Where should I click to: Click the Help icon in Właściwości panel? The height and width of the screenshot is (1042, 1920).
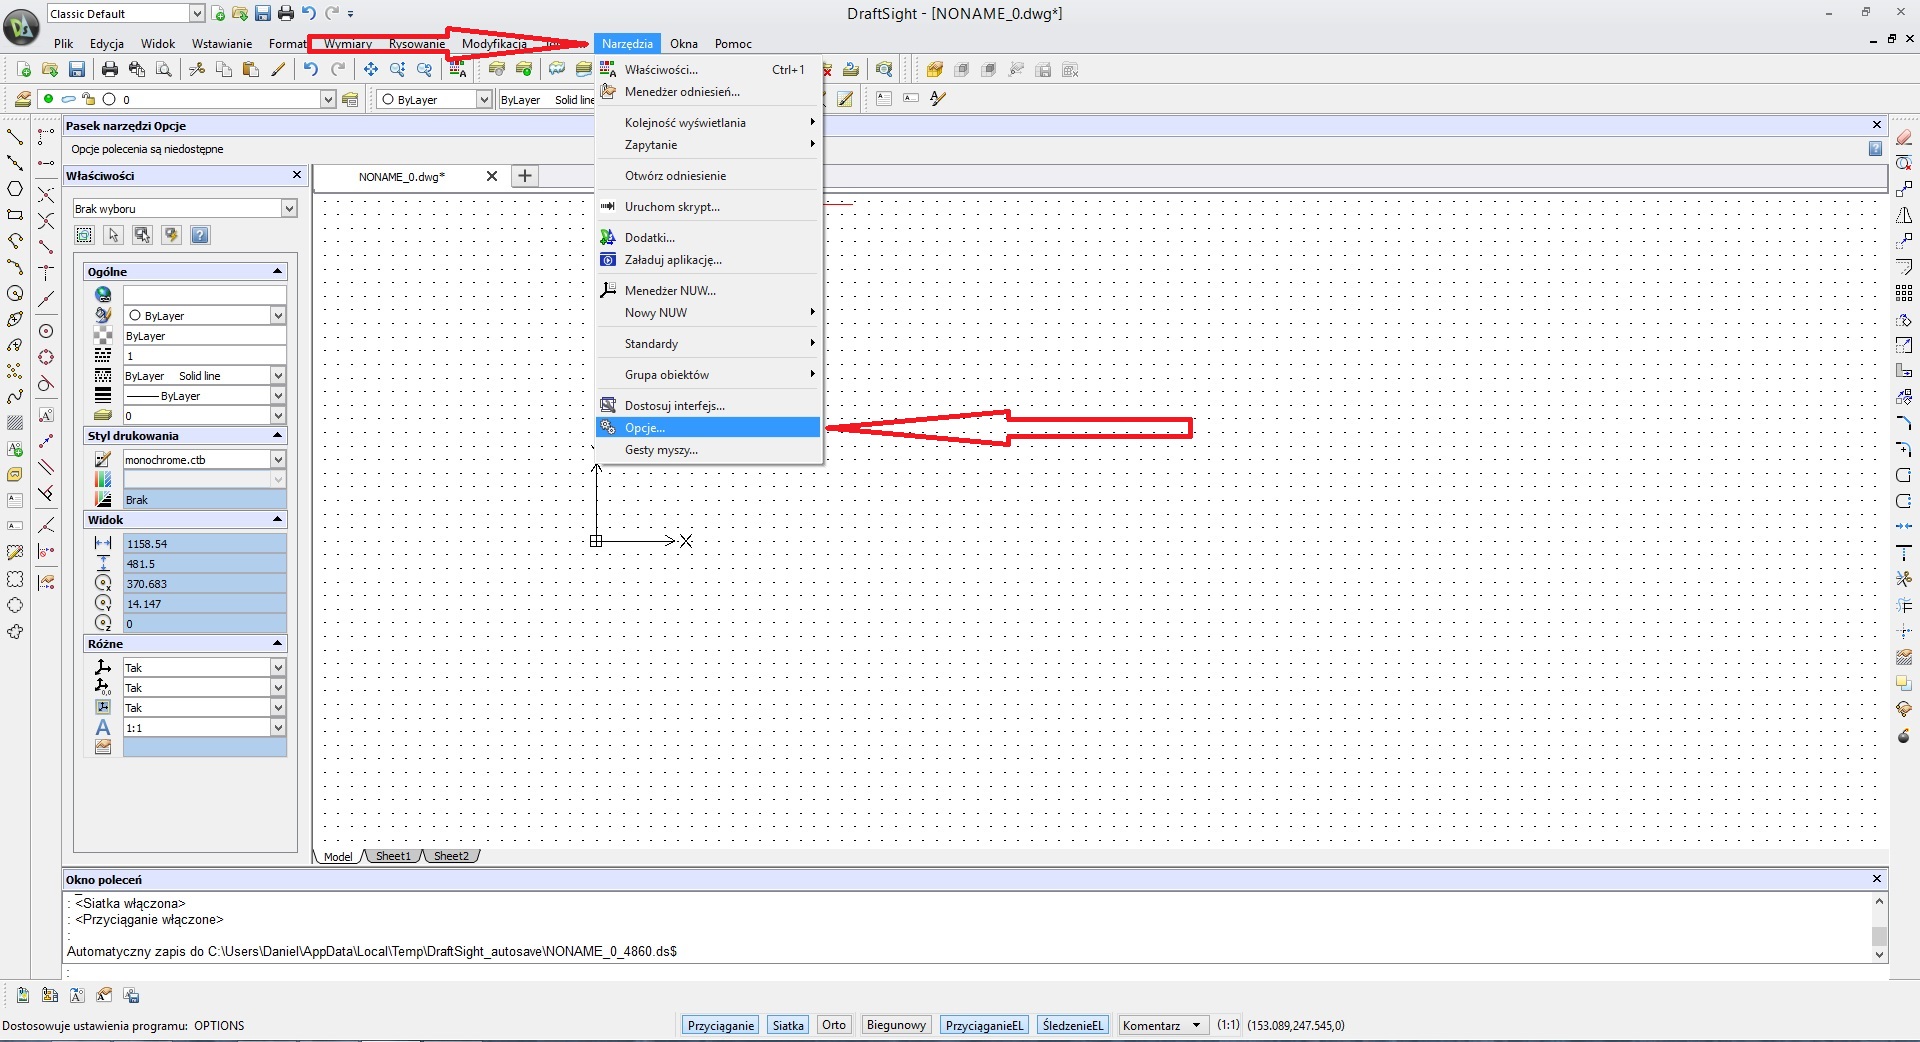pos(200,235)
